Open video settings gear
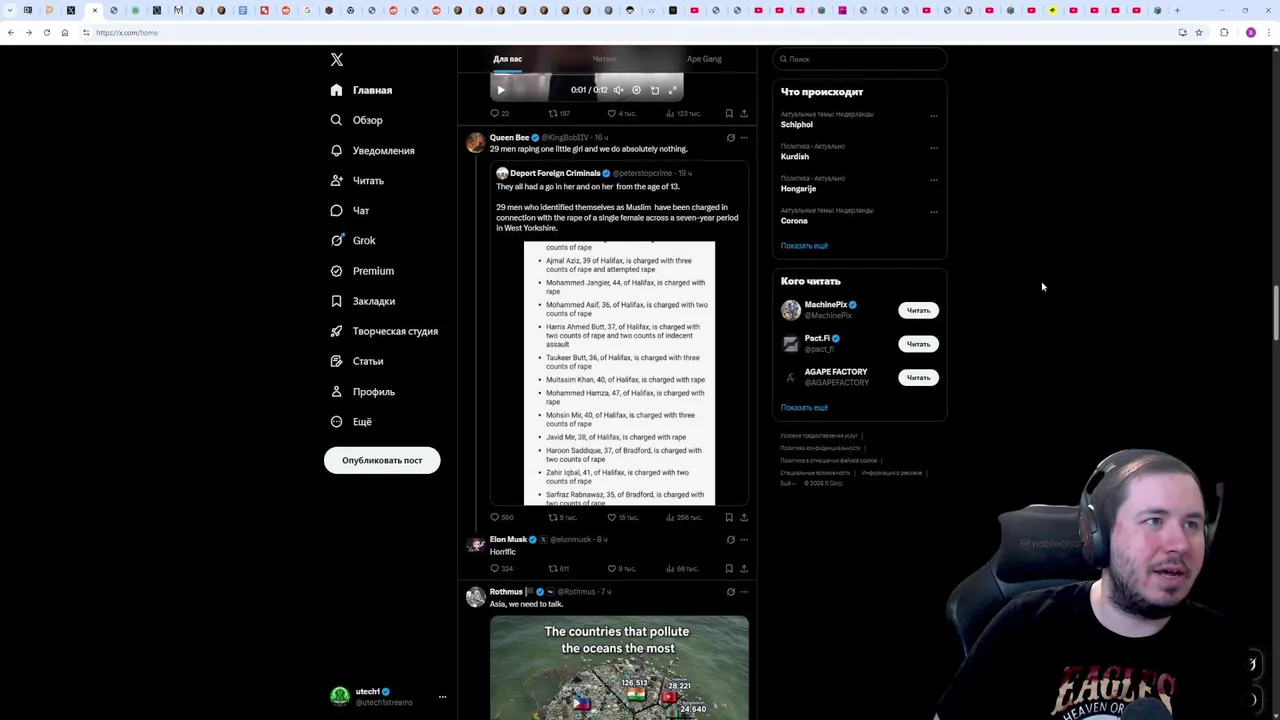The width and height of the screenshot is (1280, 720). click(636, 90)
